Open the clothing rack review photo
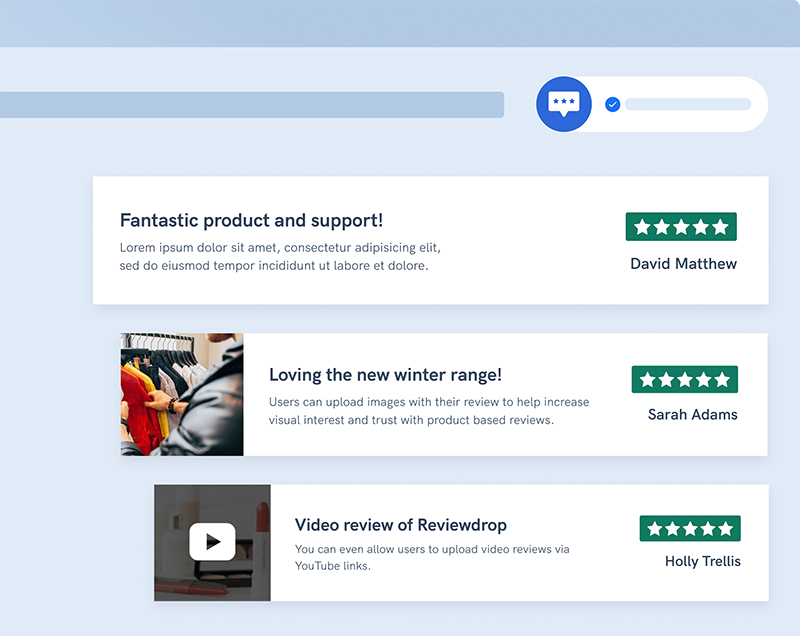The image size is (800, 636). pyautogui.click(x=182, y=394)
